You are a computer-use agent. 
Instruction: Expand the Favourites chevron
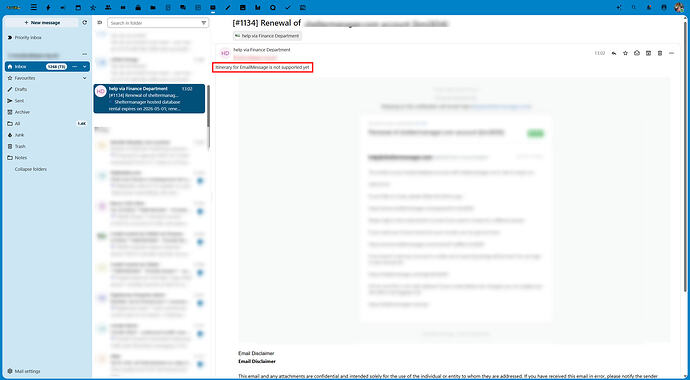tap(84, 78)
